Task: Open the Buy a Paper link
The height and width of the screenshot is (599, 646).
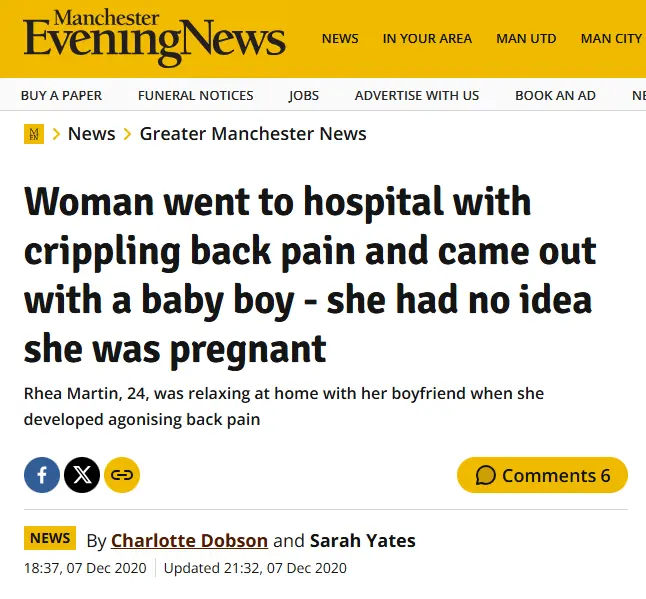Action: pyautogui.click(x=61, y=95)
